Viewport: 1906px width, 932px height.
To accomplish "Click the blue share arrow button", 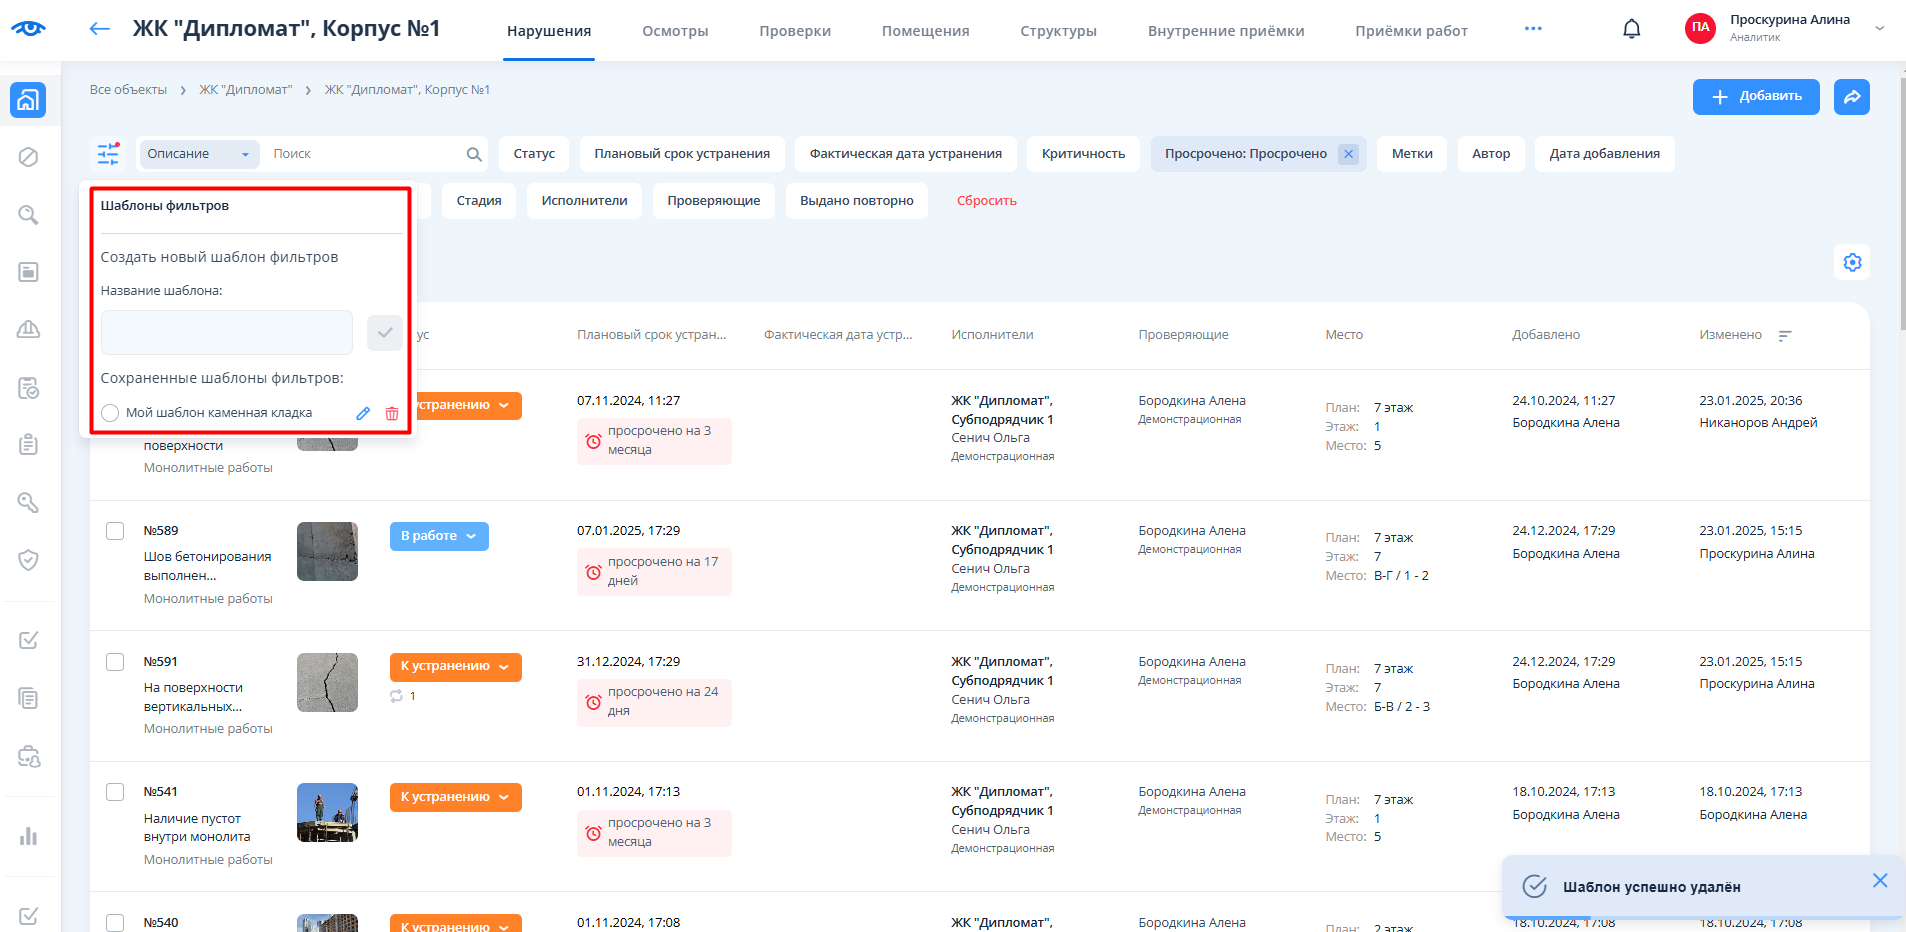I will click(x=1851, y=97).
